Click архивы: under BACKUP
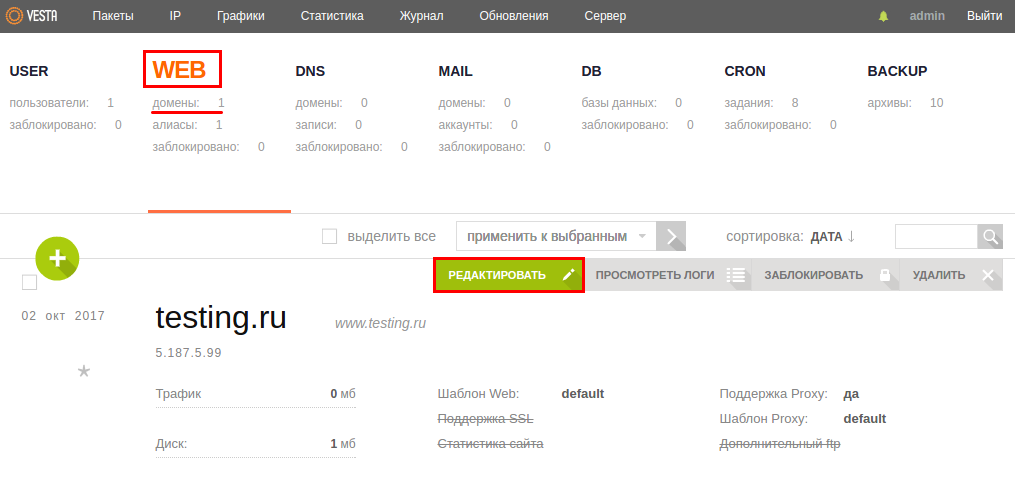The height and width of the screenshot is (498, 1015). (889, 103)
